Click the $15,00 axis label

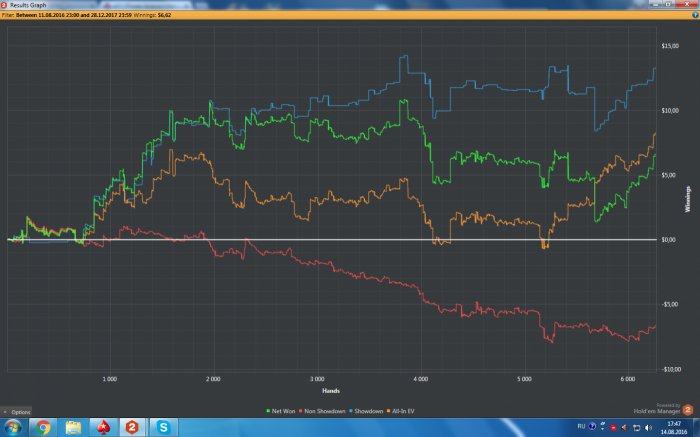tap(670, 46)
